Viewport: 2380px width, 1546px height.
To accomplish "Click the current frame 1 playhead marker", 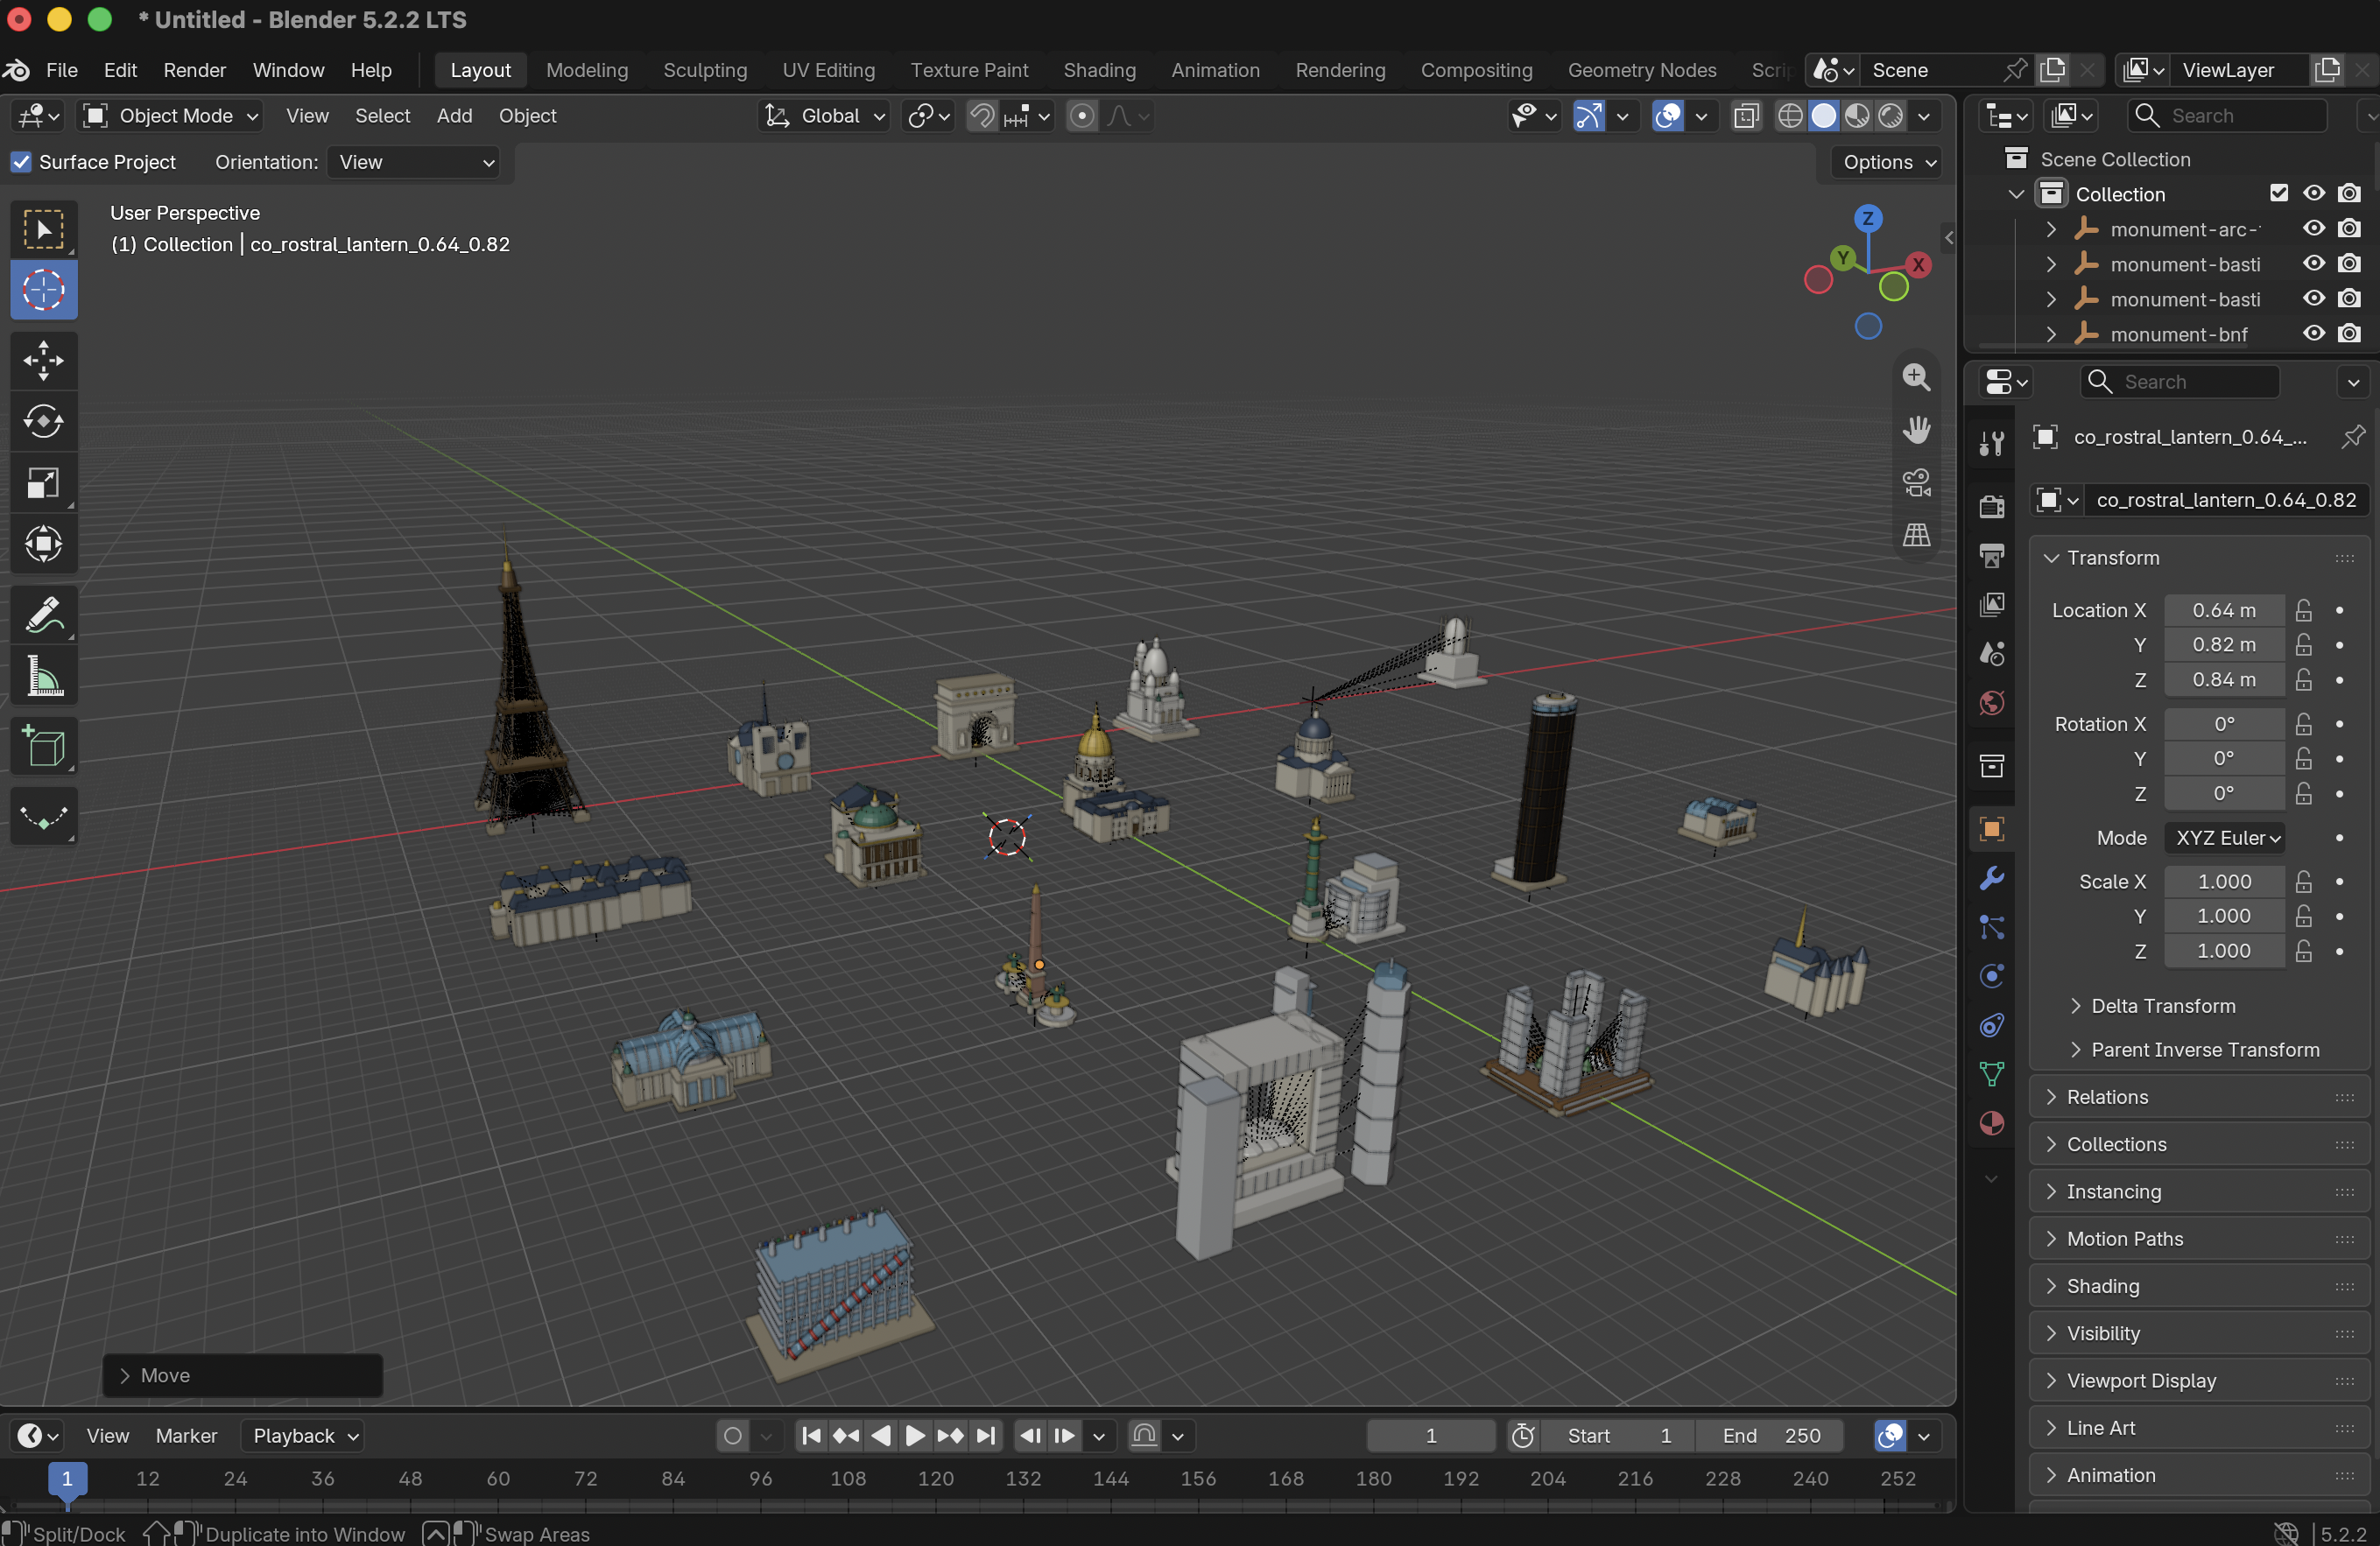I will point(67,1479).
